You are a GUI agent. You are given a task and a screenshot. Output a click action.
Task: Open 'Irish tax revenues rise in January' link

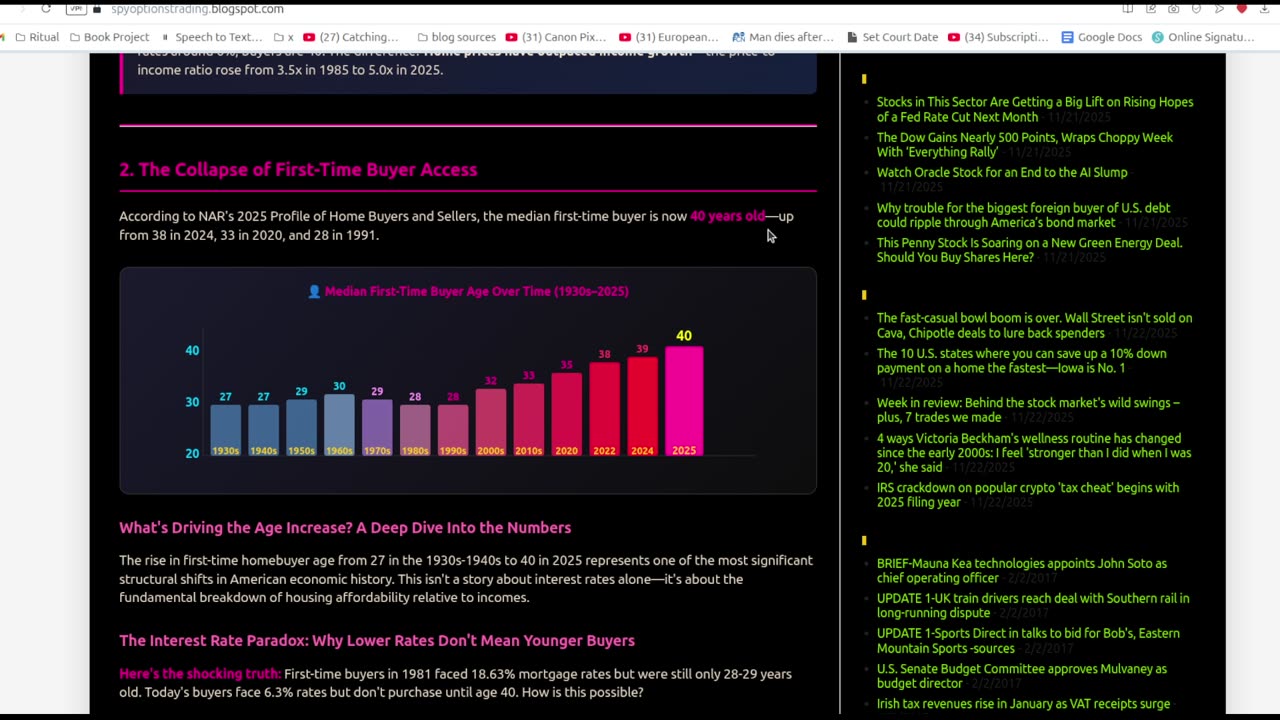[x=1023, y=704]
